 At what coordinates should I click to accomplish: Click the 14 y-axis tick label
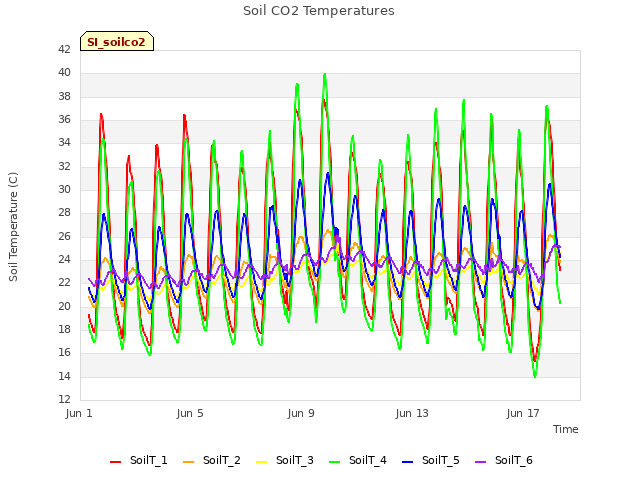click(64, 376)
